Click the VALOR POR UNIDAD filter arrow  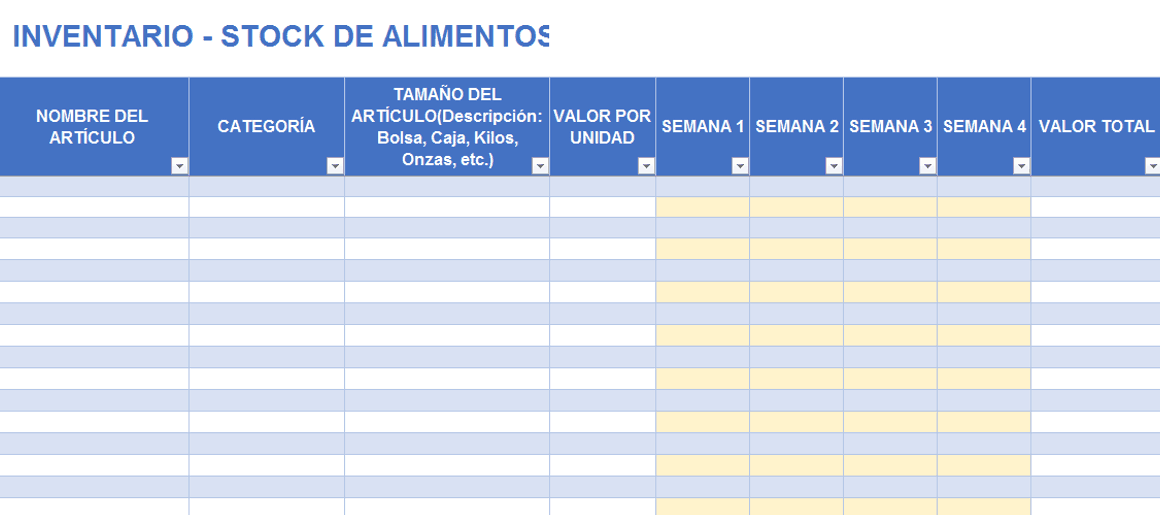646,167
